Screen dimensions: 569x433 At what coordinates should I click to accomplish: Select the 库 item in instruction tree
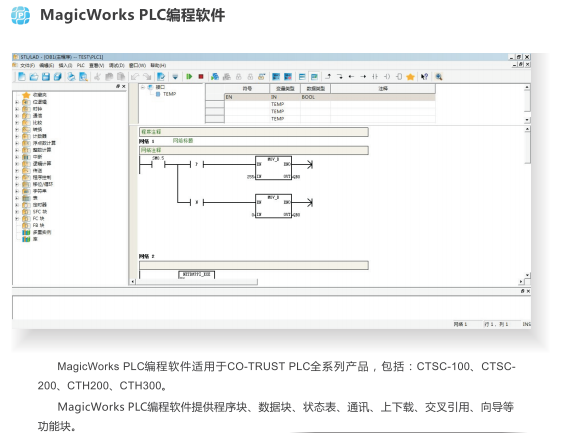tap(30, 239)
